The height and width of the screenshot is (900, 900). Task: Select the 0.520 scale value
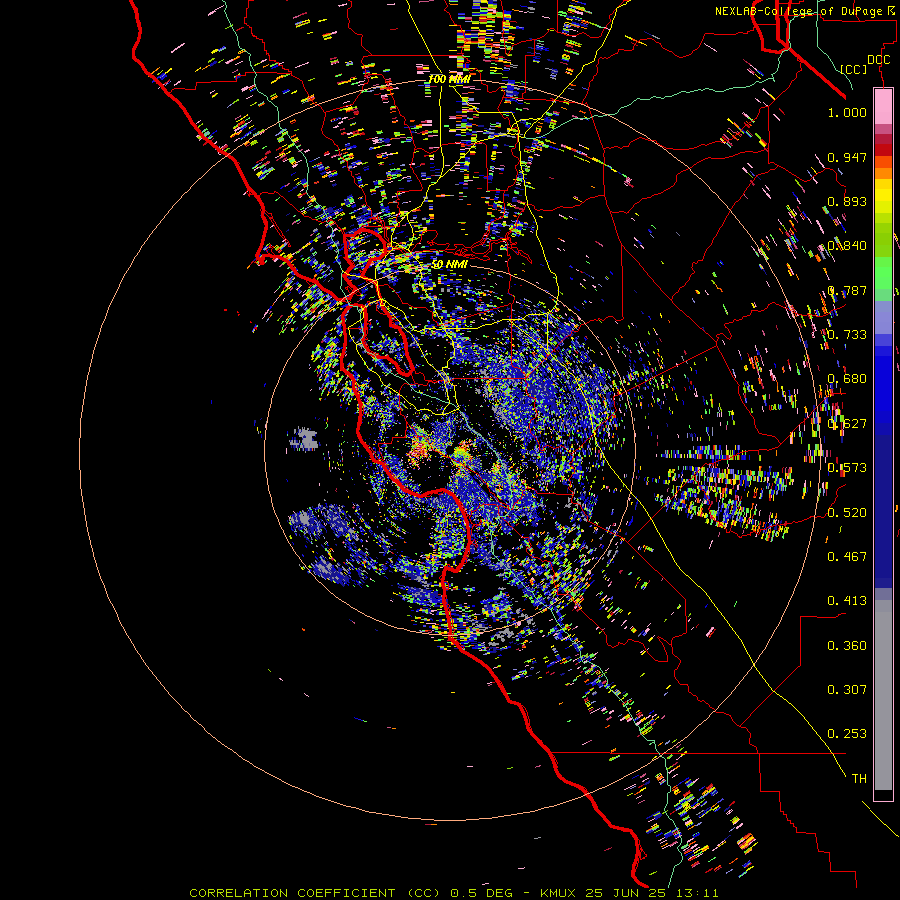coord(847,512)
